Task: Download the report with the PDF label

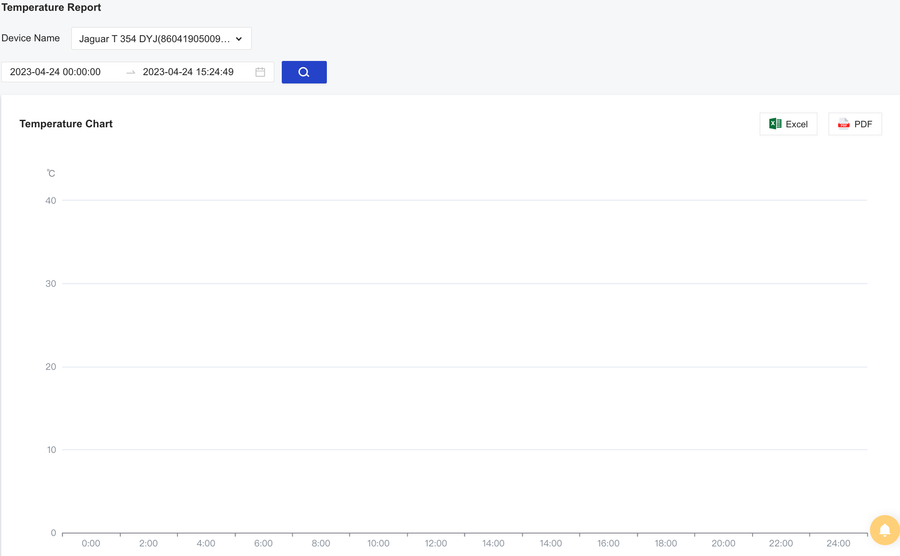Action: point(863,124)
